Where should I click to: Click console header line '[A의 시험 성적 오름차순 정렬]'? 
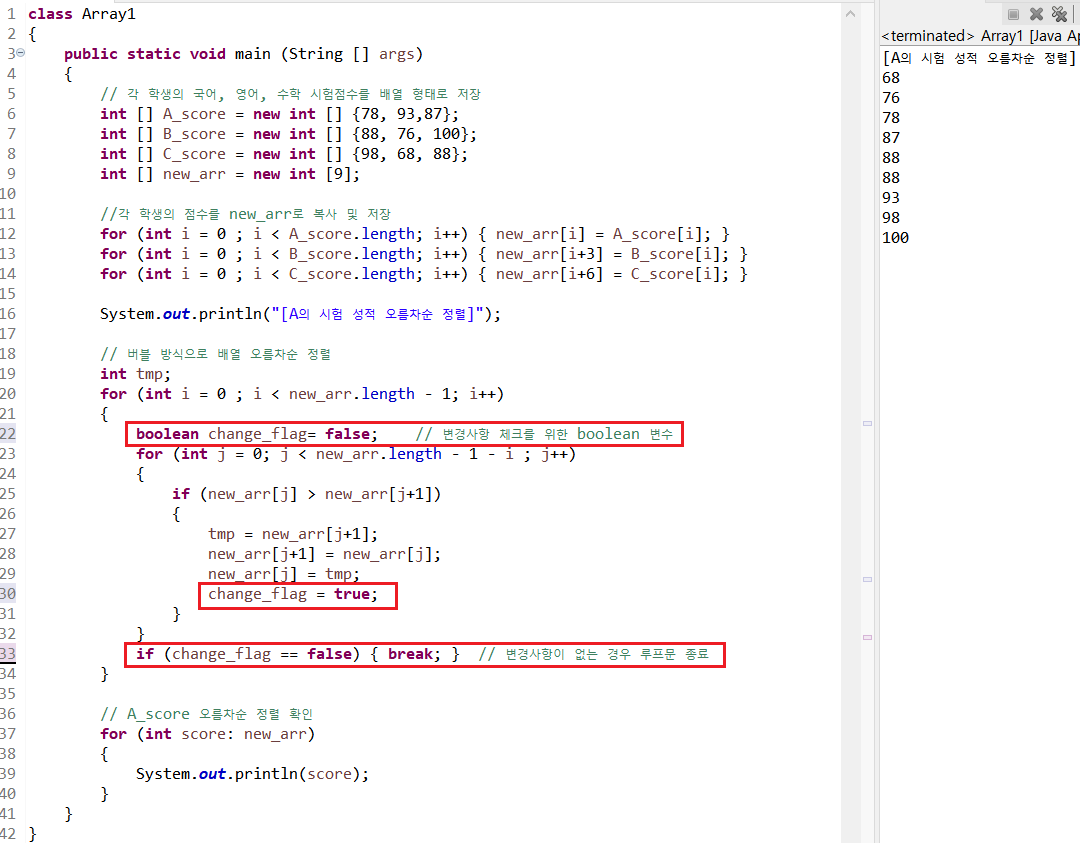click(x=979, y=58)
